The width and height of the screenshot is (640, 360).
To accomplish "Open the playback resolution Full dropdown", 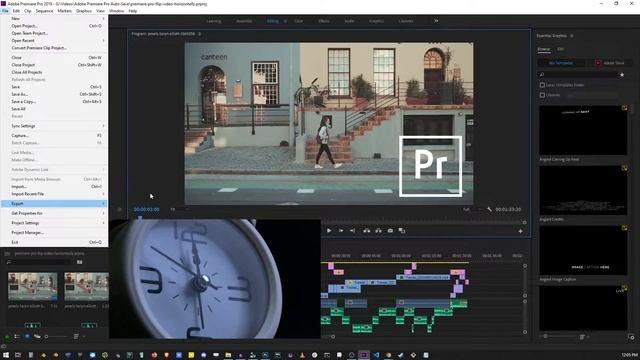I will click(x=471, y=209).
